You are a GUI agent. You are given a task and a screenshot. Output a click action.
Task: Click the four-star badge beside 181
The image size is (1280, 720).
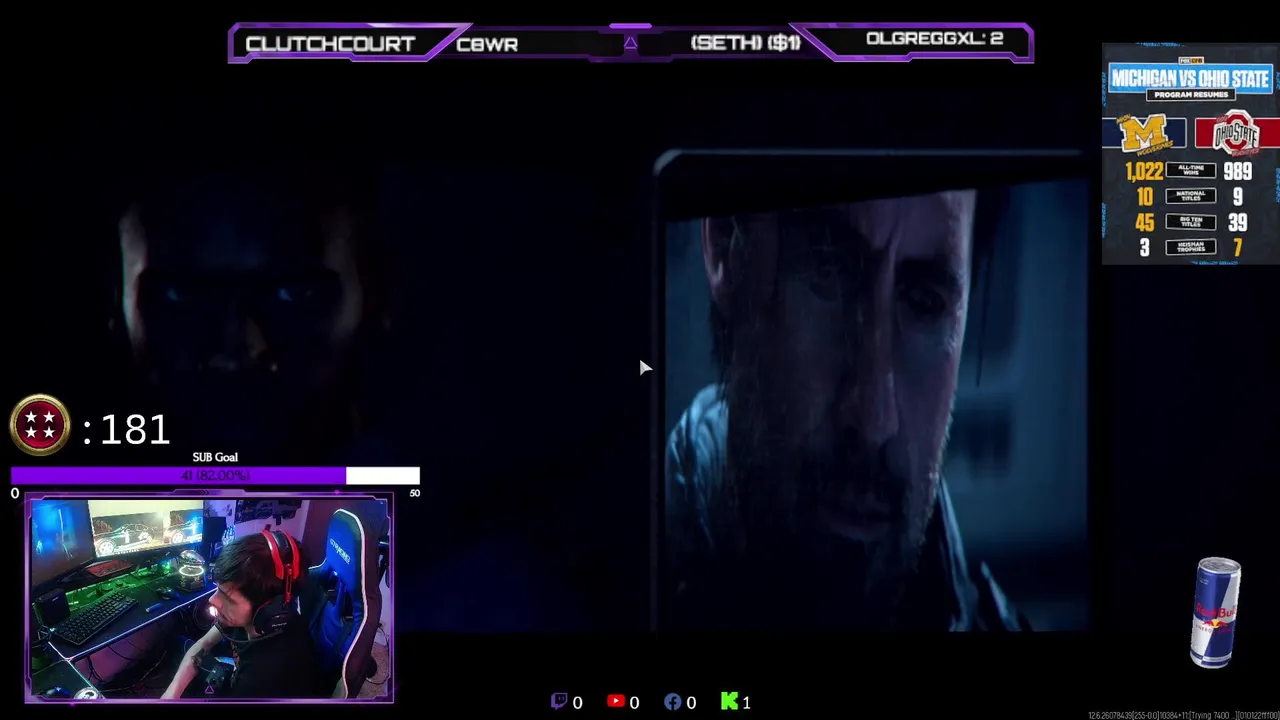[40, 425]
